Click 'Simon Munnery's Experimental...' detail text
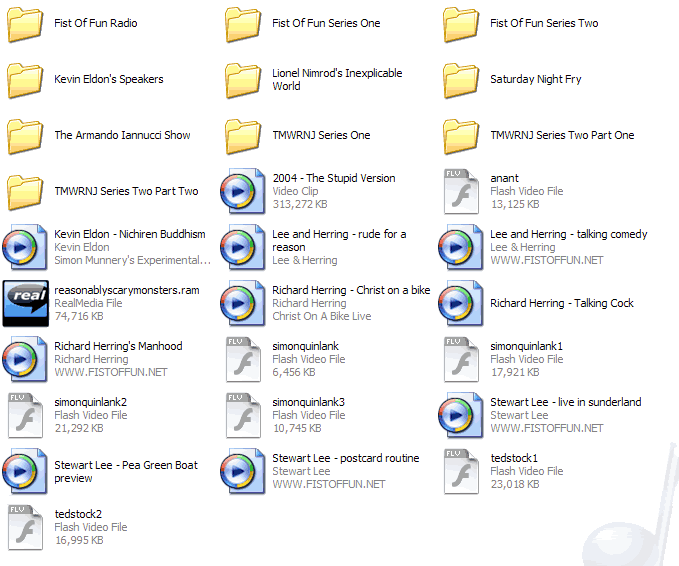Viewport: 679px width, 566px height. 133,260
